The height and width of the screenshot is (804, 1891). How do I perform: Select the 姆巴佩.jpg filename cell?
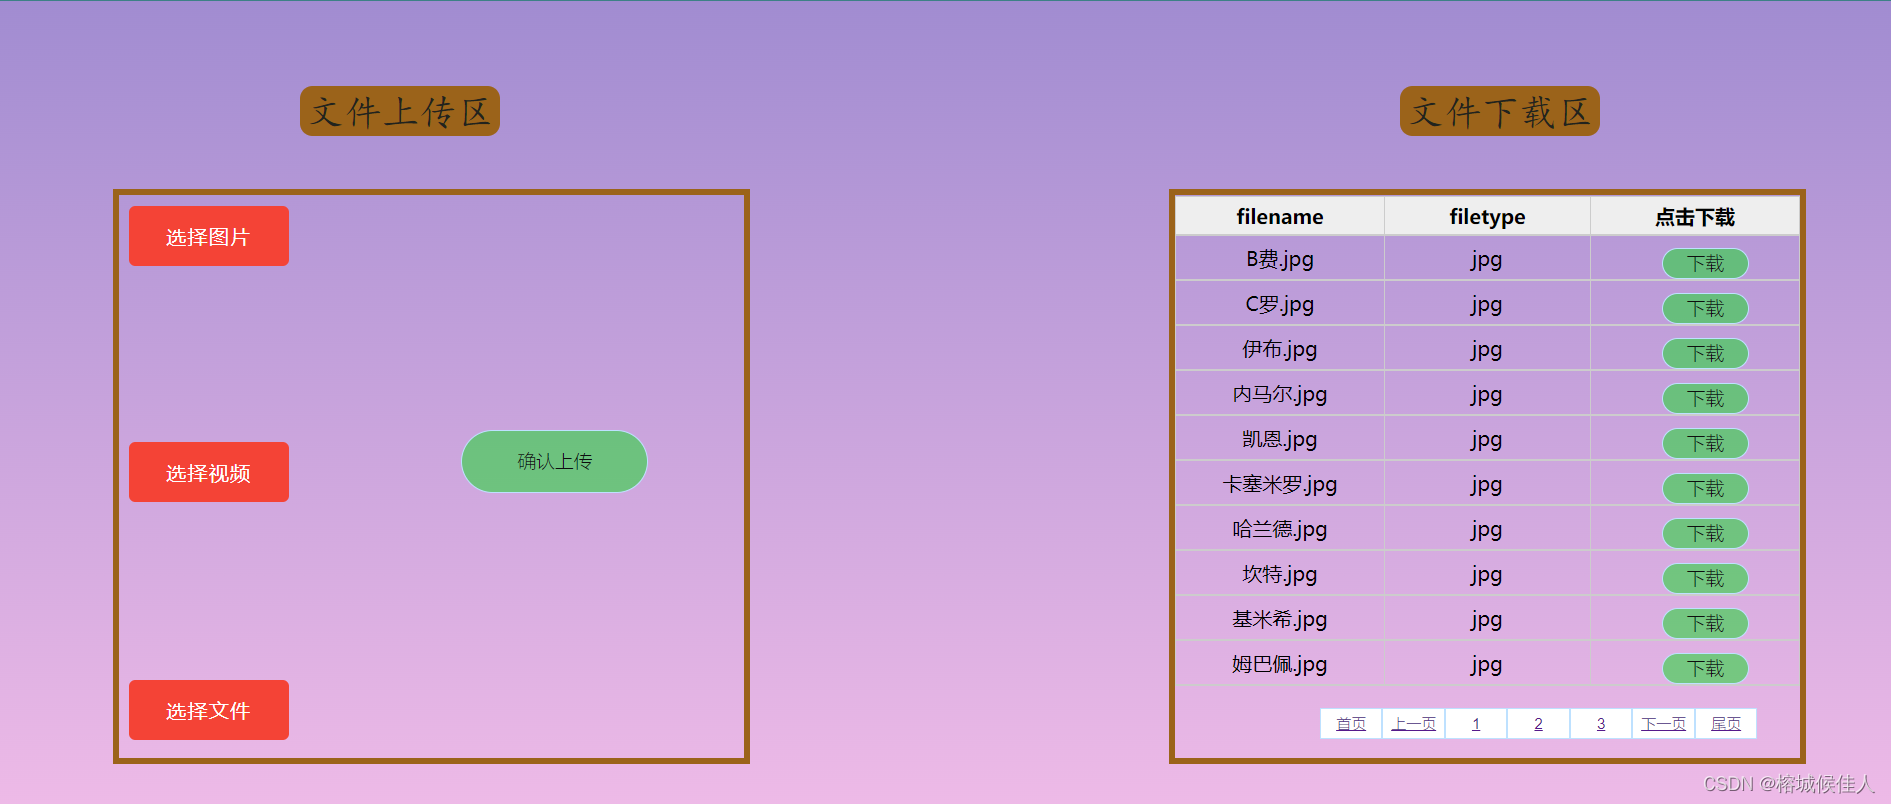point(1280,664)
